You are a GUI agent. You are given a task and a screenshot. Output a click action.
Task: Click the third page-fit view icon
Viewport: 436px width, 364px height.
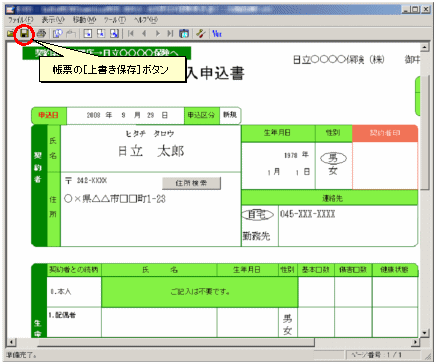[114, 34]
